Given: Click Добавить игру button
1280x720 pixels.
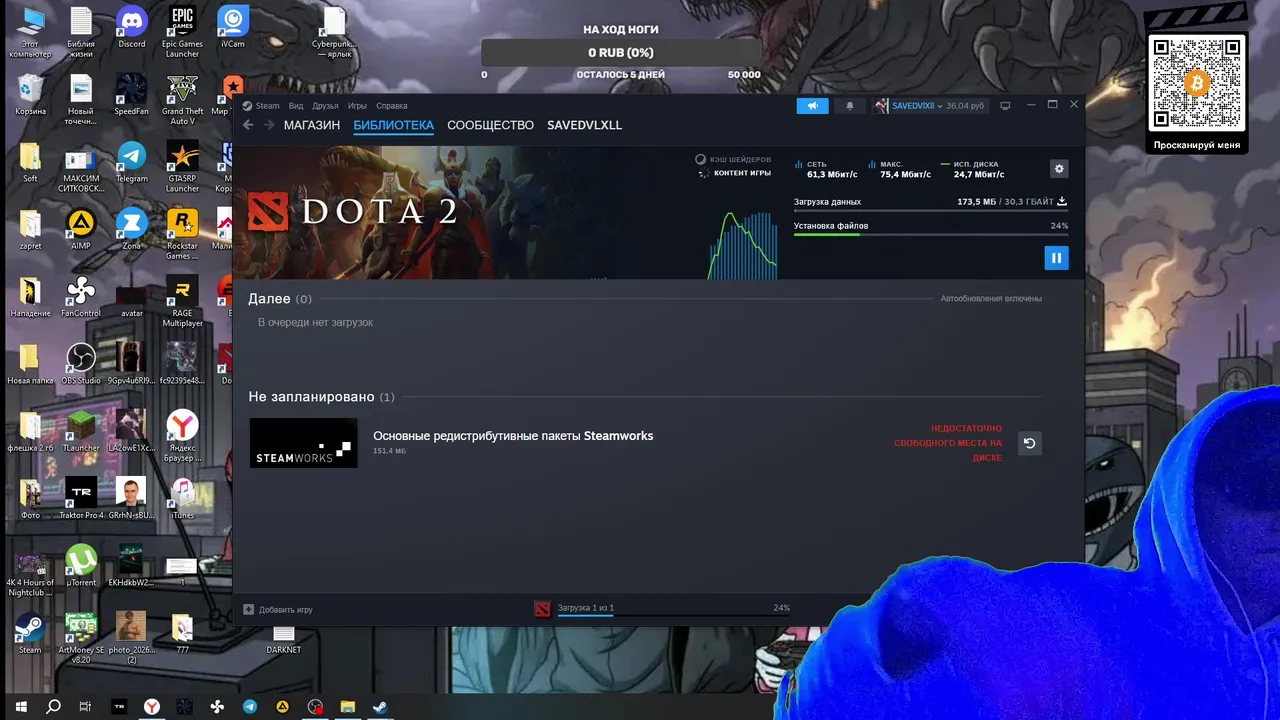Looking at the screenshot, I should click(x=278, y=609).
